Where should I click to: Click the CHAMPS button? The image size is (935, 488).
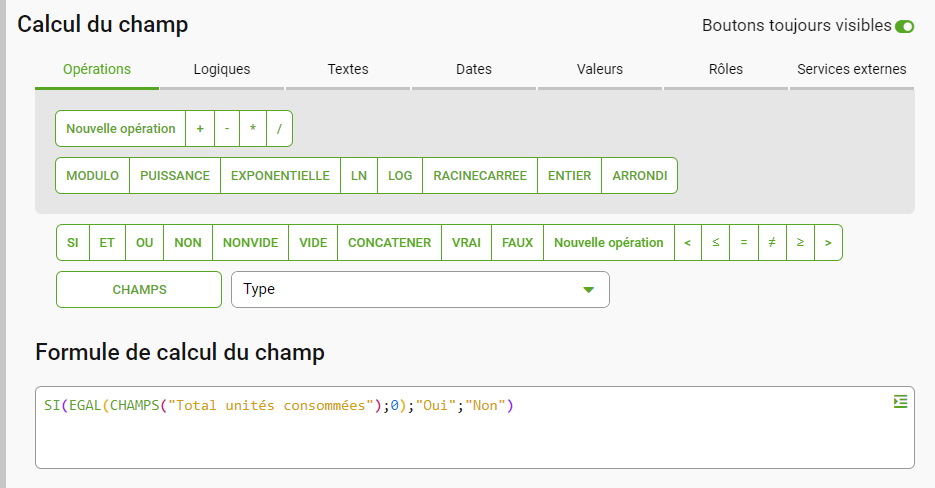point(139,289)
